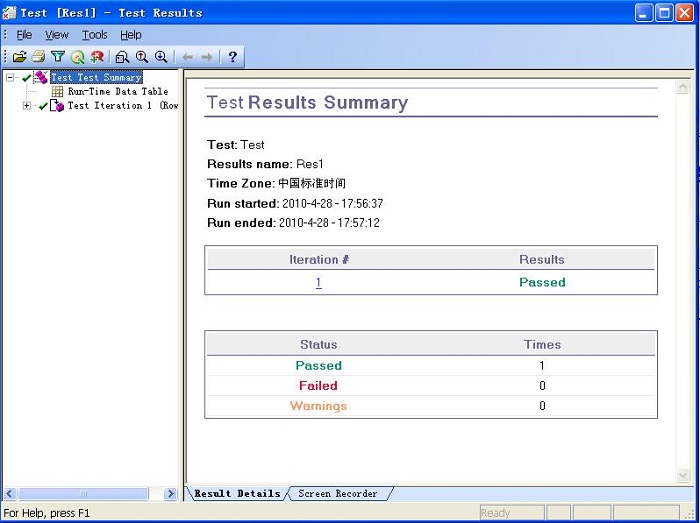Image resolution: width=700 pixels, height=523 pixels.
Task: Click the Iteration # column header
Action: click(x=319, y=260)
